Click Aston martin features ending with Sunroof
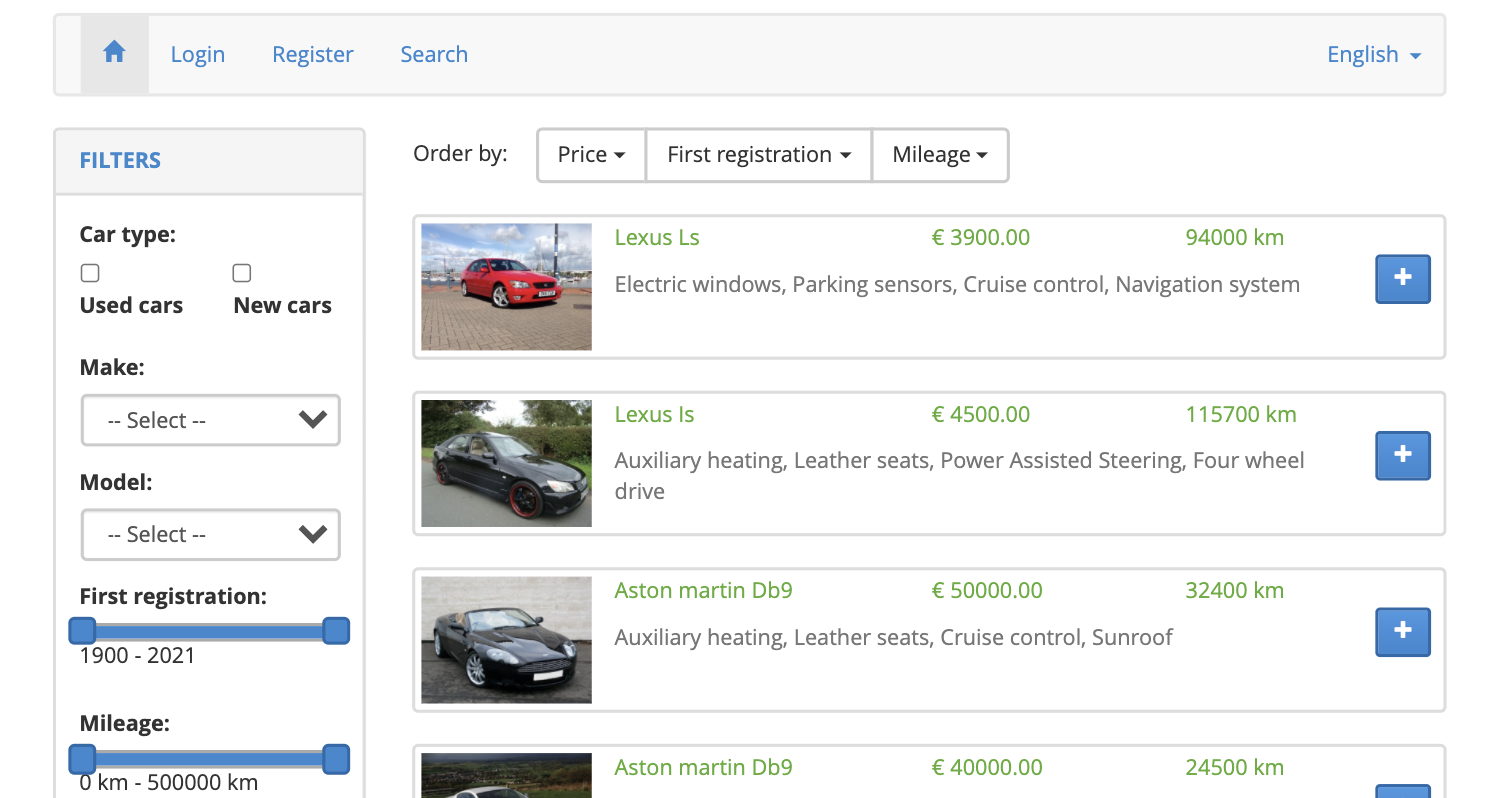Screen dimensions: 1494x798 pos(894,637)
